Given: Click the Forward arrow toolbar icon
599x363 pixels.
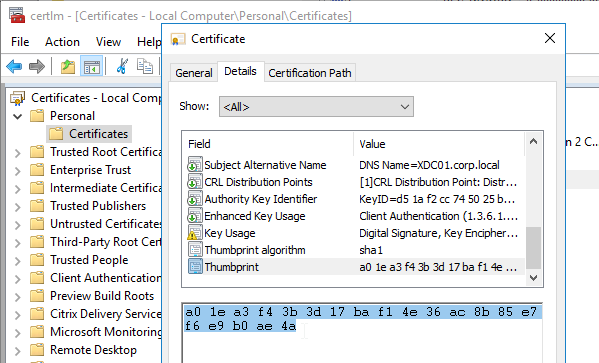Looking at the screenshot, I should (37, 66).
